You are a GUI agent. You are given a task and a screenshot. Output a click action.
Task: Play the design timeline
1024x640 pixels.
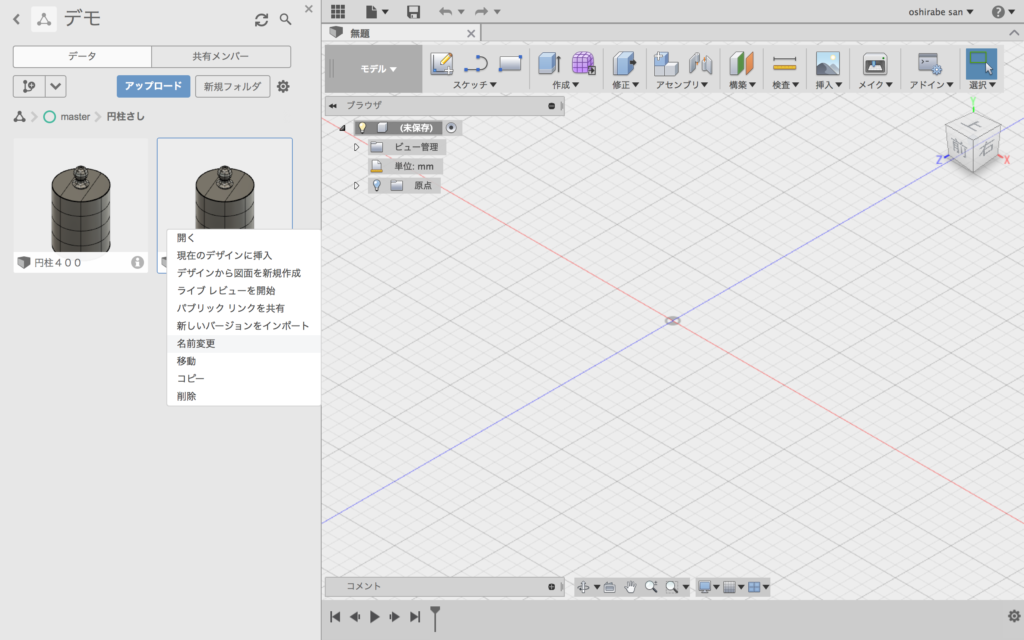click(x=374, y=616)
